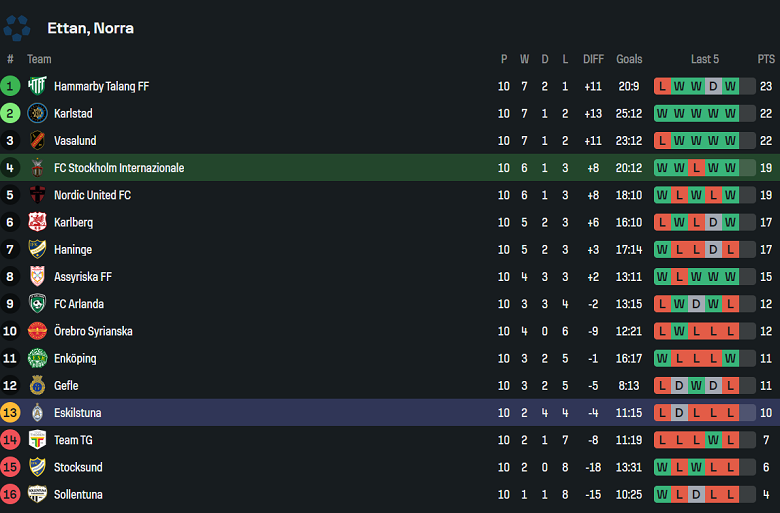Click the Last 5 column header
Screen dimensions: 780x513
[x=704, y=59]
